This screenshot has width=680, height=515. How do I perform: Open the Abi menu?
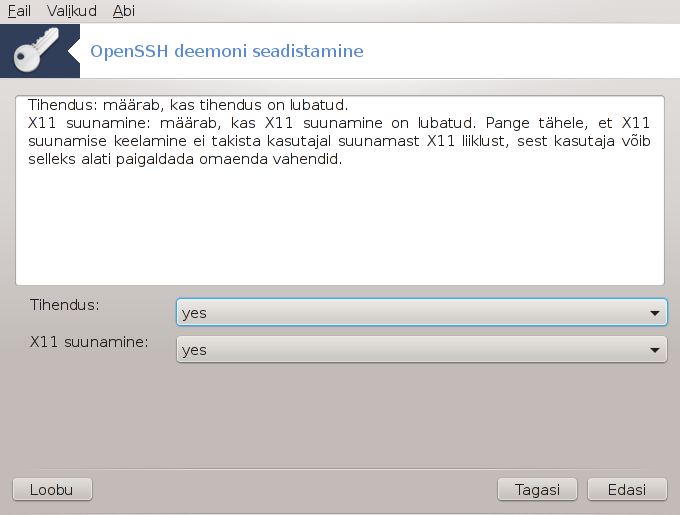point(124,10)
